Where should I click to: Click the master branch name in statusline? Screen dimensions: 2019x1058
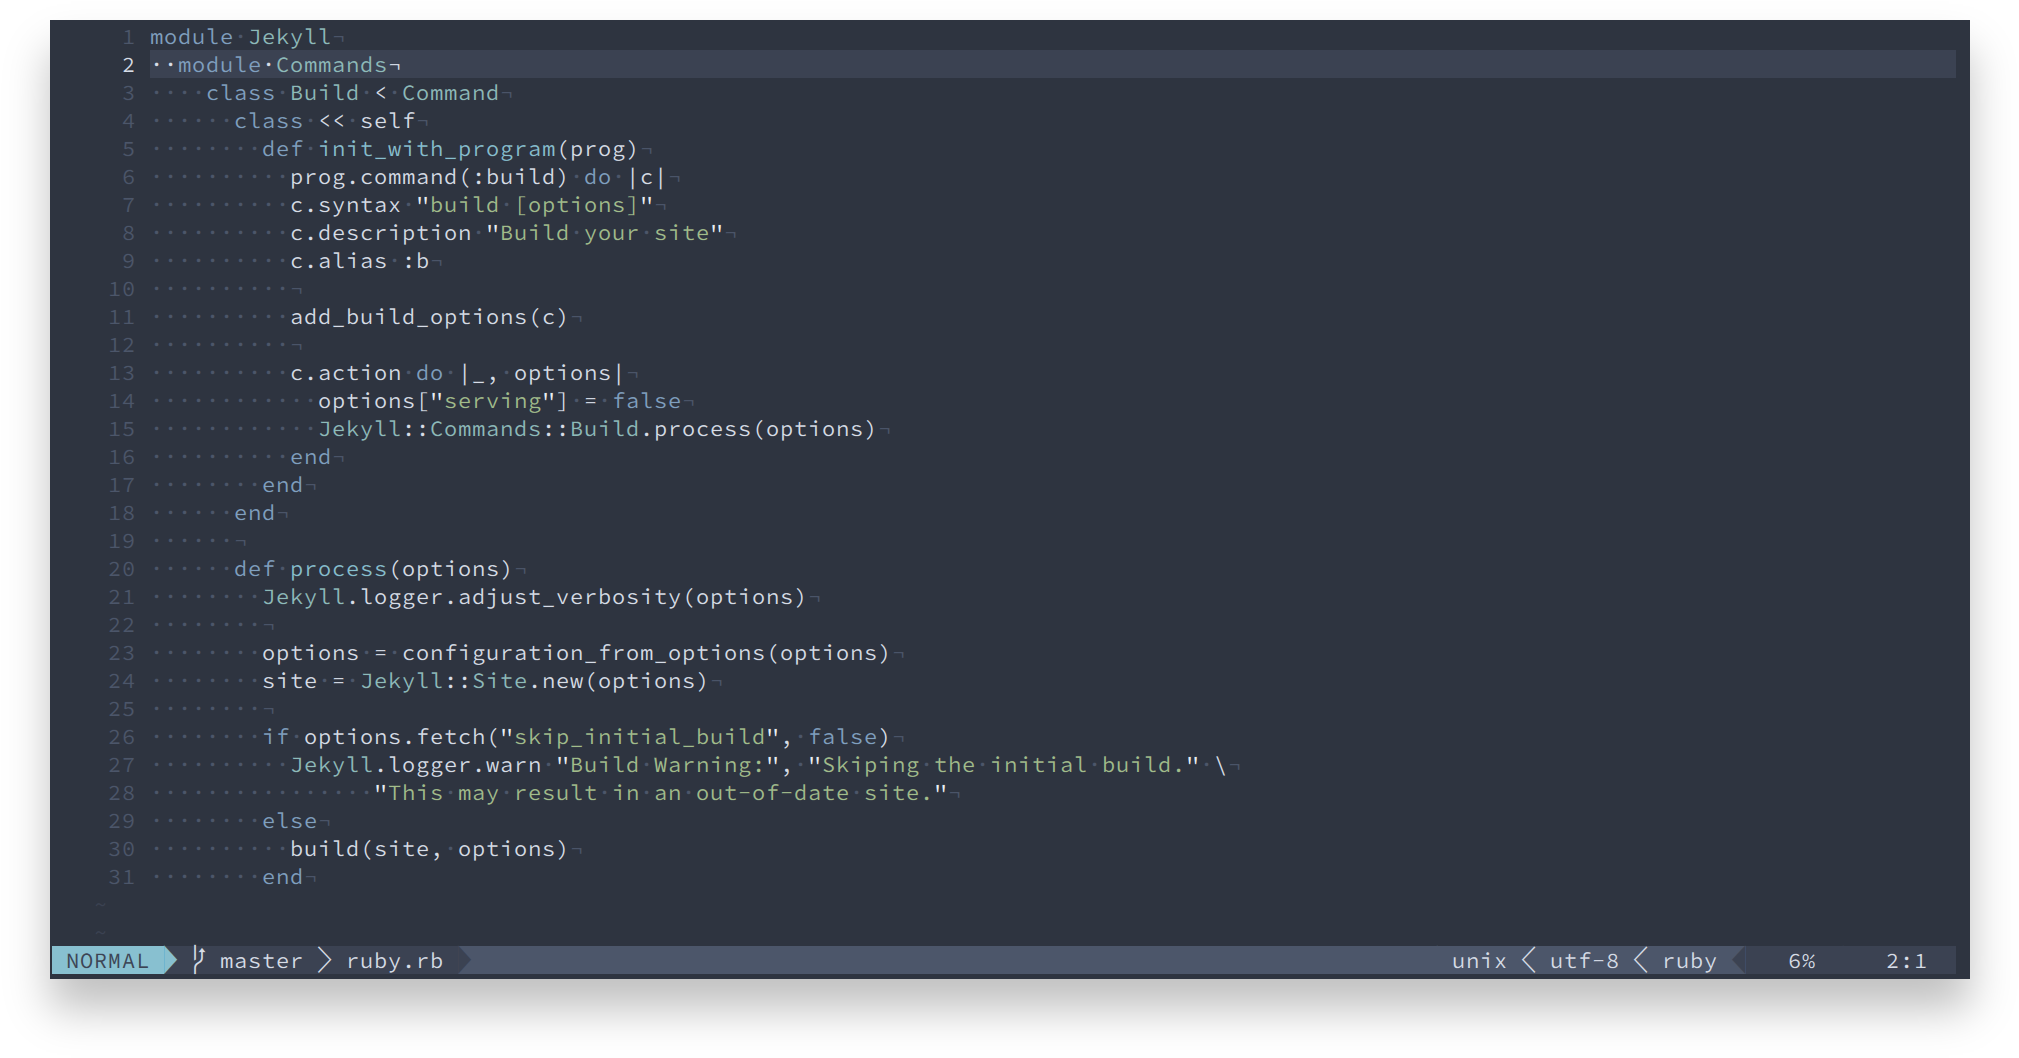click(x=260, y=960)
